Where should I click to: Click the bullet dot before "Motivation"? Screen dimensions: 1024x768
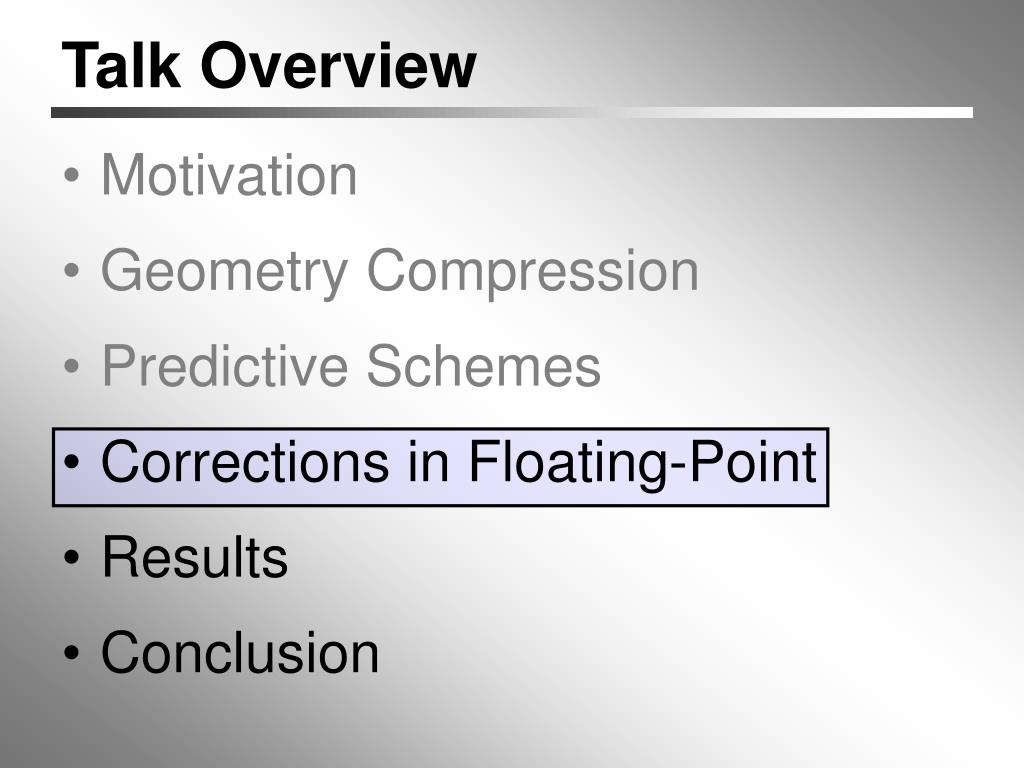pos(71,176)
